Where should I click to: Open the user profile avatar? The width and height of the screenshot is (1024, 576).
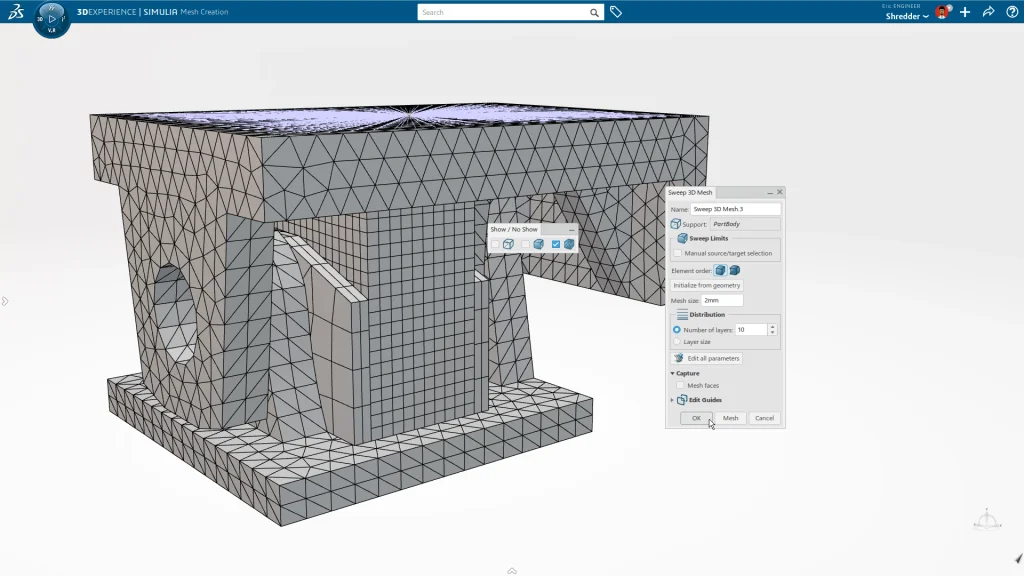pyautogui.click(x=941, y=12)
